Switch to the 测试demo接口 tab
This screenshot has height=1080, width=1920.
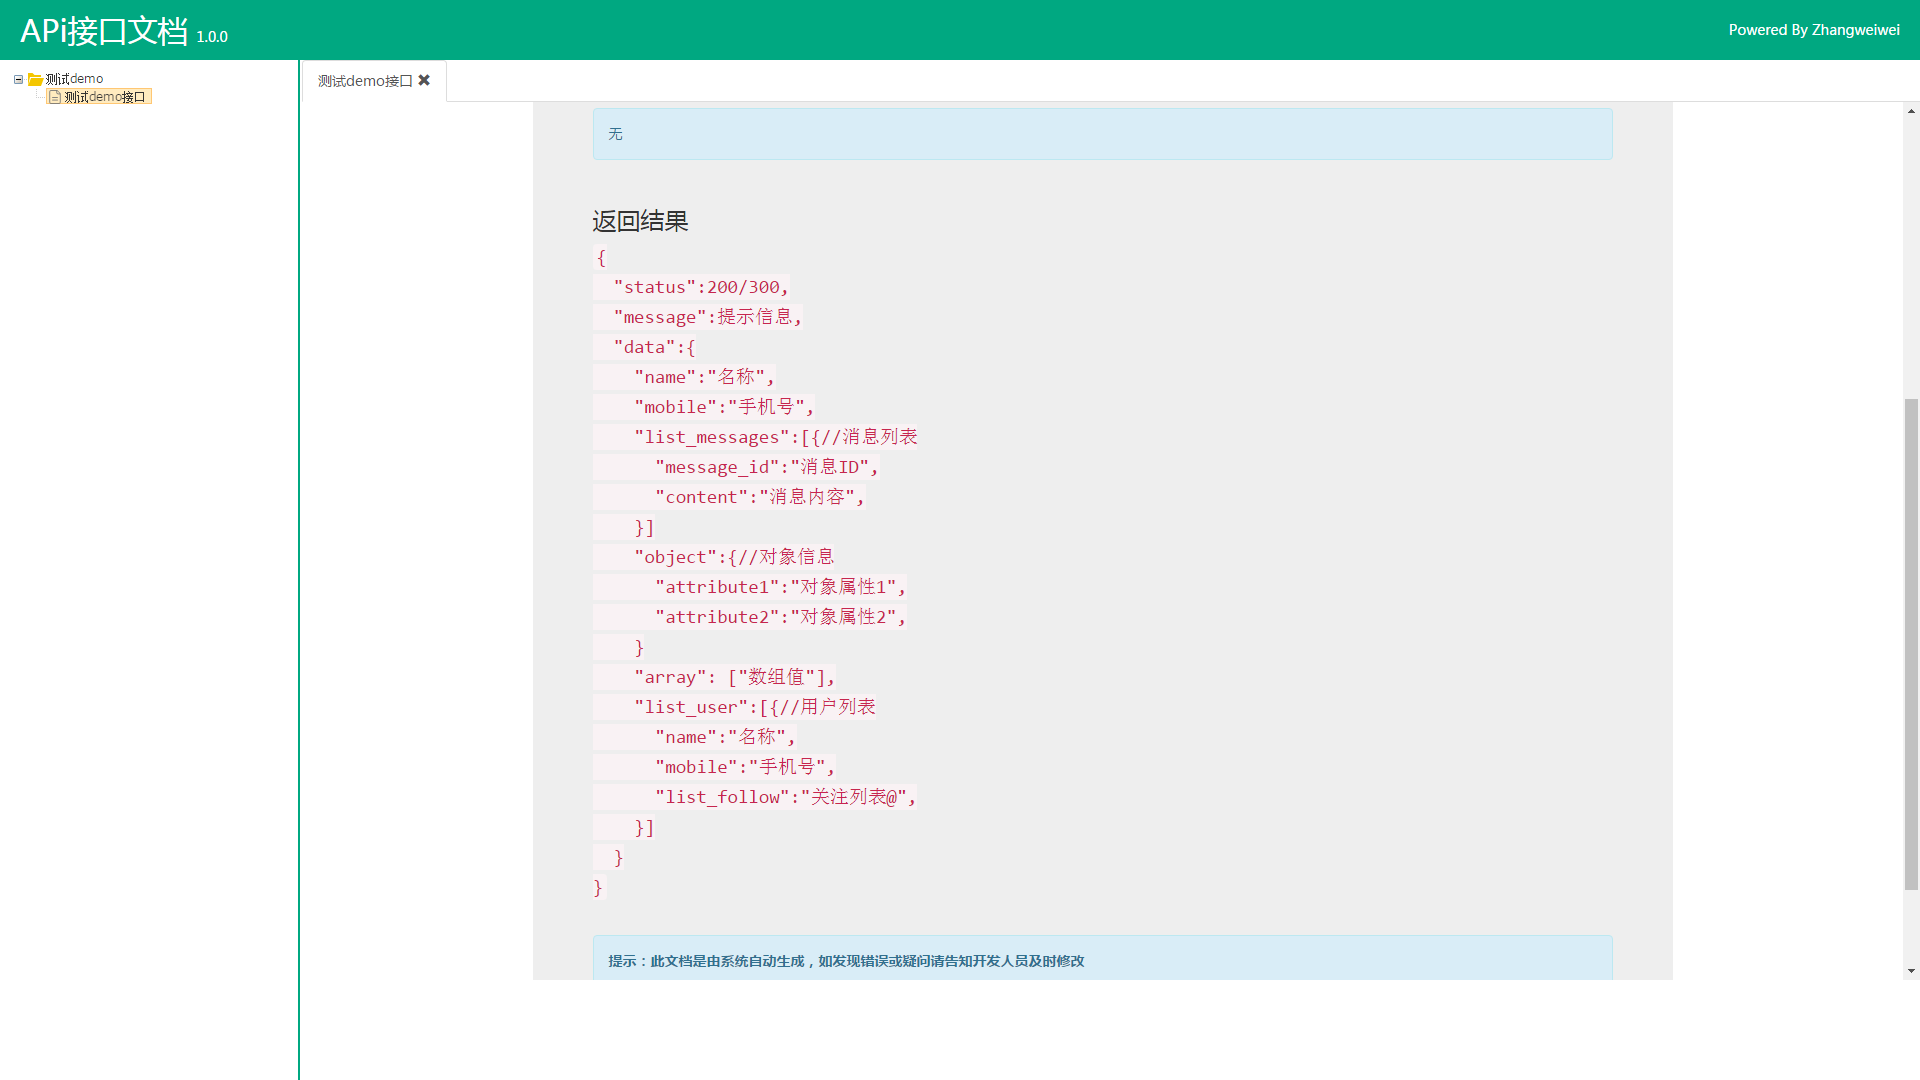[364, 81]
